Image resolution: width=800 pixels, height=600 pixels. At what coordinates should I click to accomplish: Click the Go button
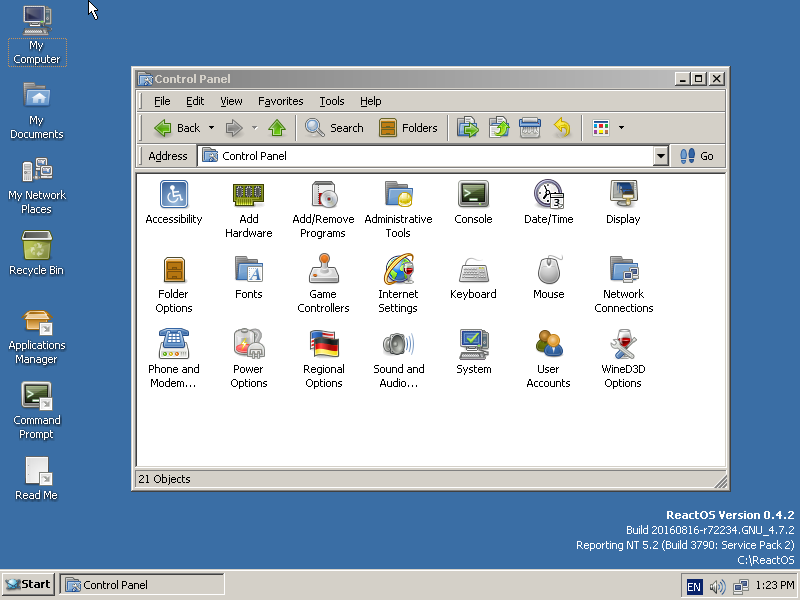click(x=696, y=156)
